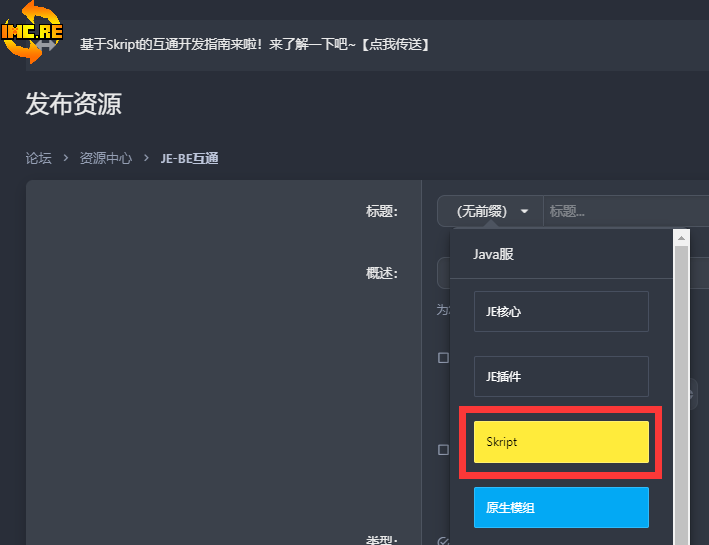Select the JE插件 prefix option
The width and height of the screenshot is (709, 545).
tap(561, 376)
